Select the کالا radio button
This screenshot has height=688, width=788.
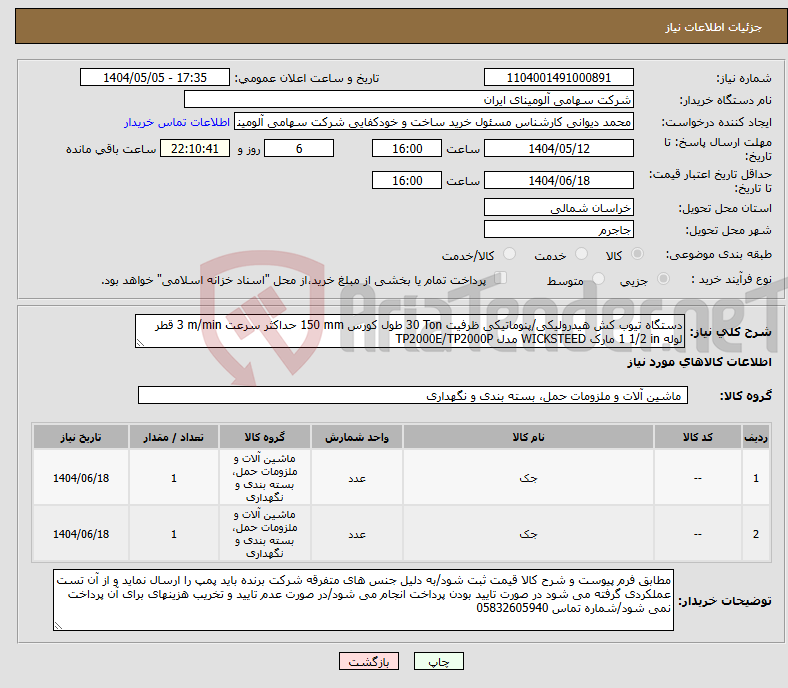pos(637,254)
